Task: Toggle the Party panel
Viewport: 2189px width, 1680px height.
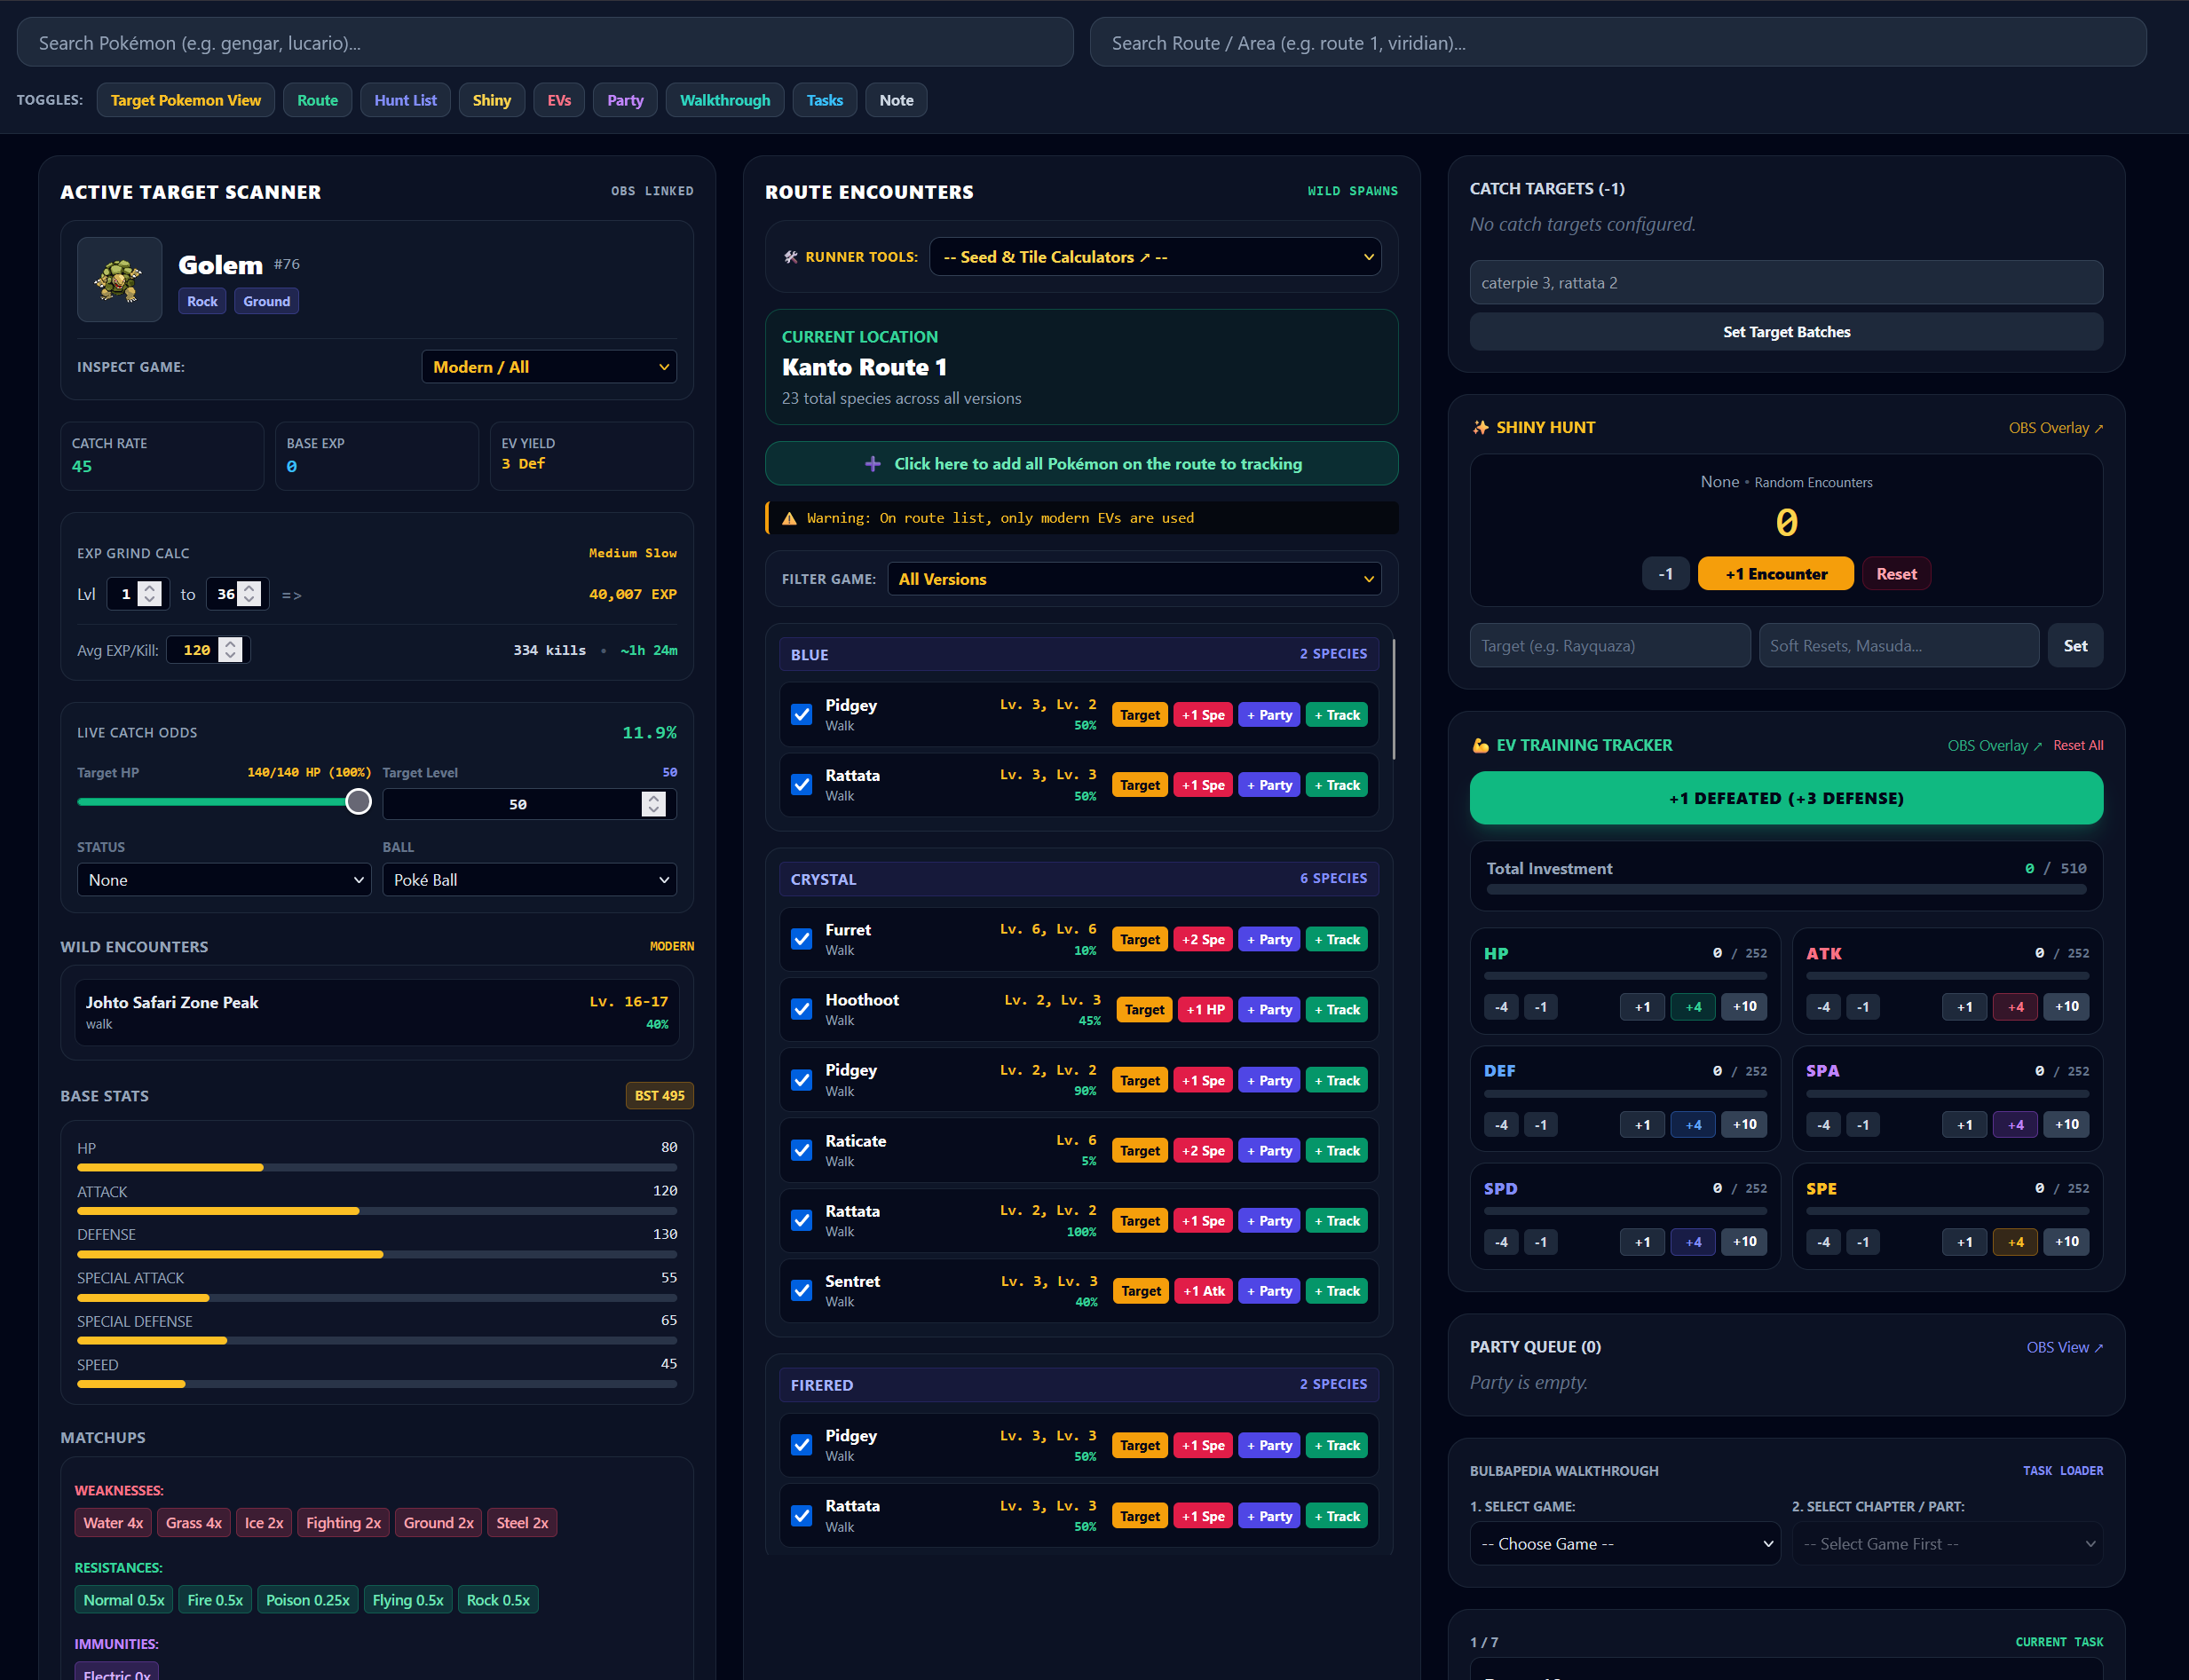Action: point(625,100)
